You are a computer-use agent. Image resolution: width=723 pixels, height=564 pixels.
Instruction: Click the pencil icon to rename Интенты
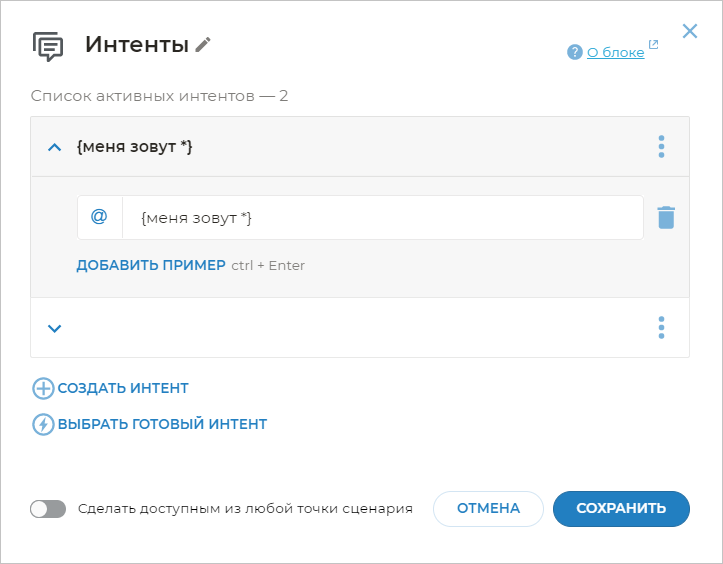coord(204,44)
